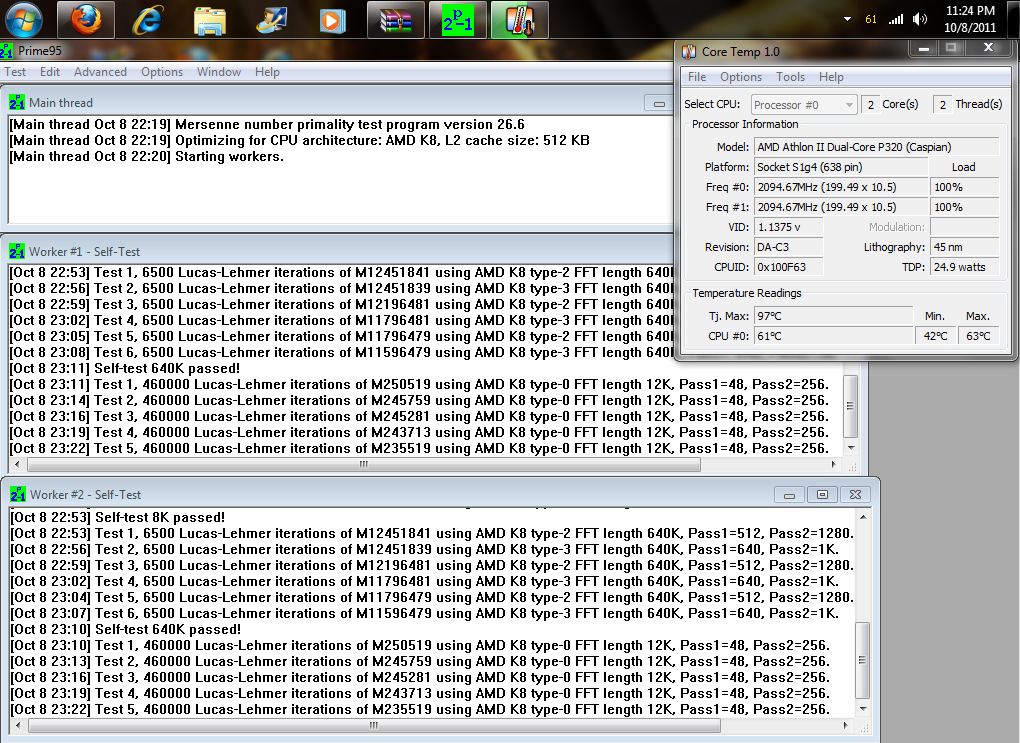Click the Revision value DA-C3
Viewport: 1020px width, 743px height.
pyautogui.click(x=788, y=247)
